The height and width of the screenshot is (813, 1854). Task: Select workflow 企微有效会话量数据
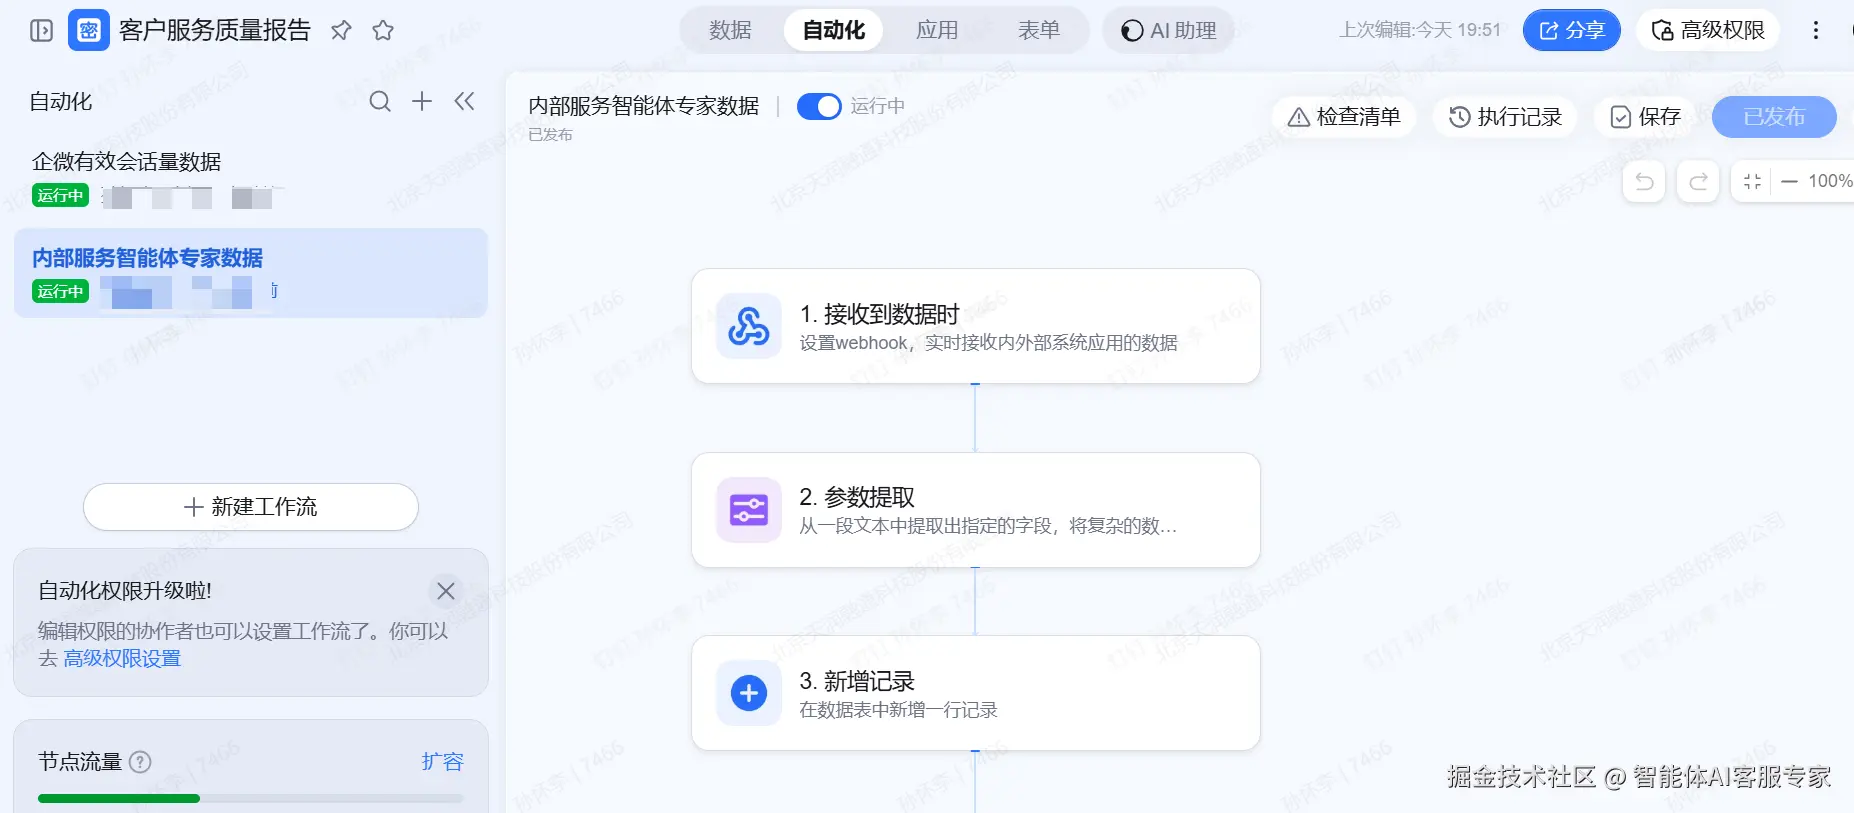coord(250,177)
